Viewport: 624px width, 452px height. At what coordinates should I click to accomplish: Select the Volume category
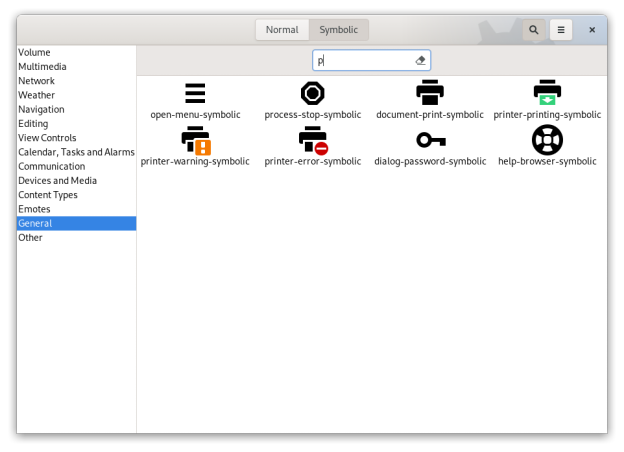[34, 52]
